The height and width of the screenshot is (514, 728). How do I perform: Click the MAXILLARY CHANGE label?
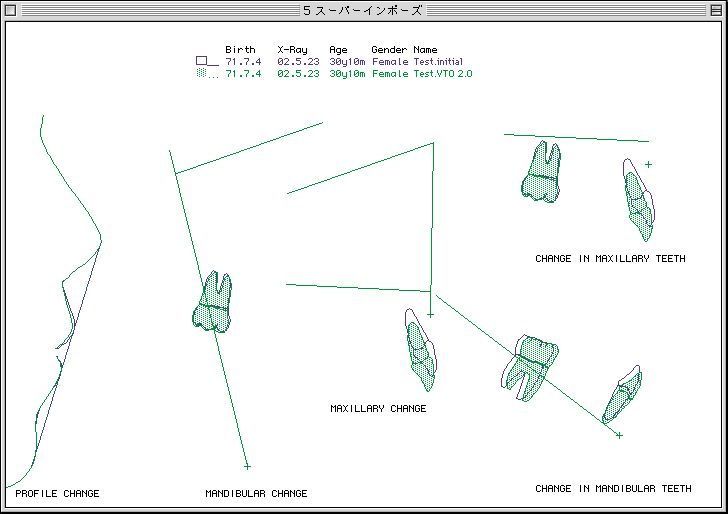(x=378, y=408)
